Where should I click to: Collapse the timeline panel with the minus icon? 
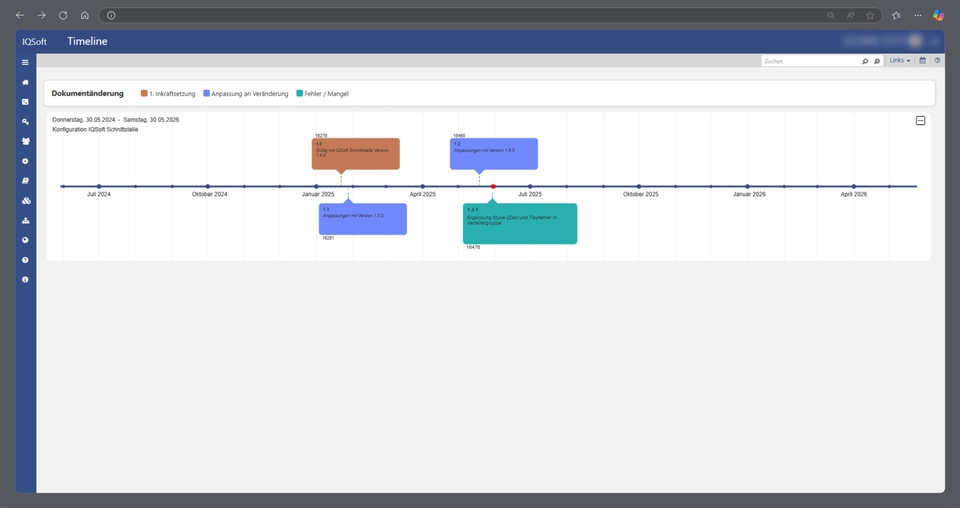(x=920, y=121)
